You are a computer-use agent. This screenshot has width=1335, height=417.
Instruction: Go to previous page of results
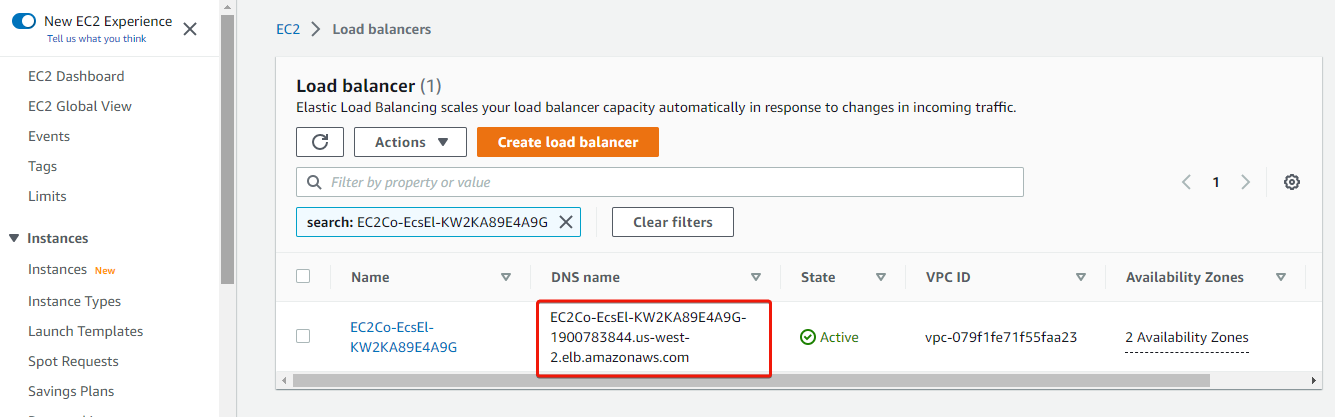point(1187,182)
